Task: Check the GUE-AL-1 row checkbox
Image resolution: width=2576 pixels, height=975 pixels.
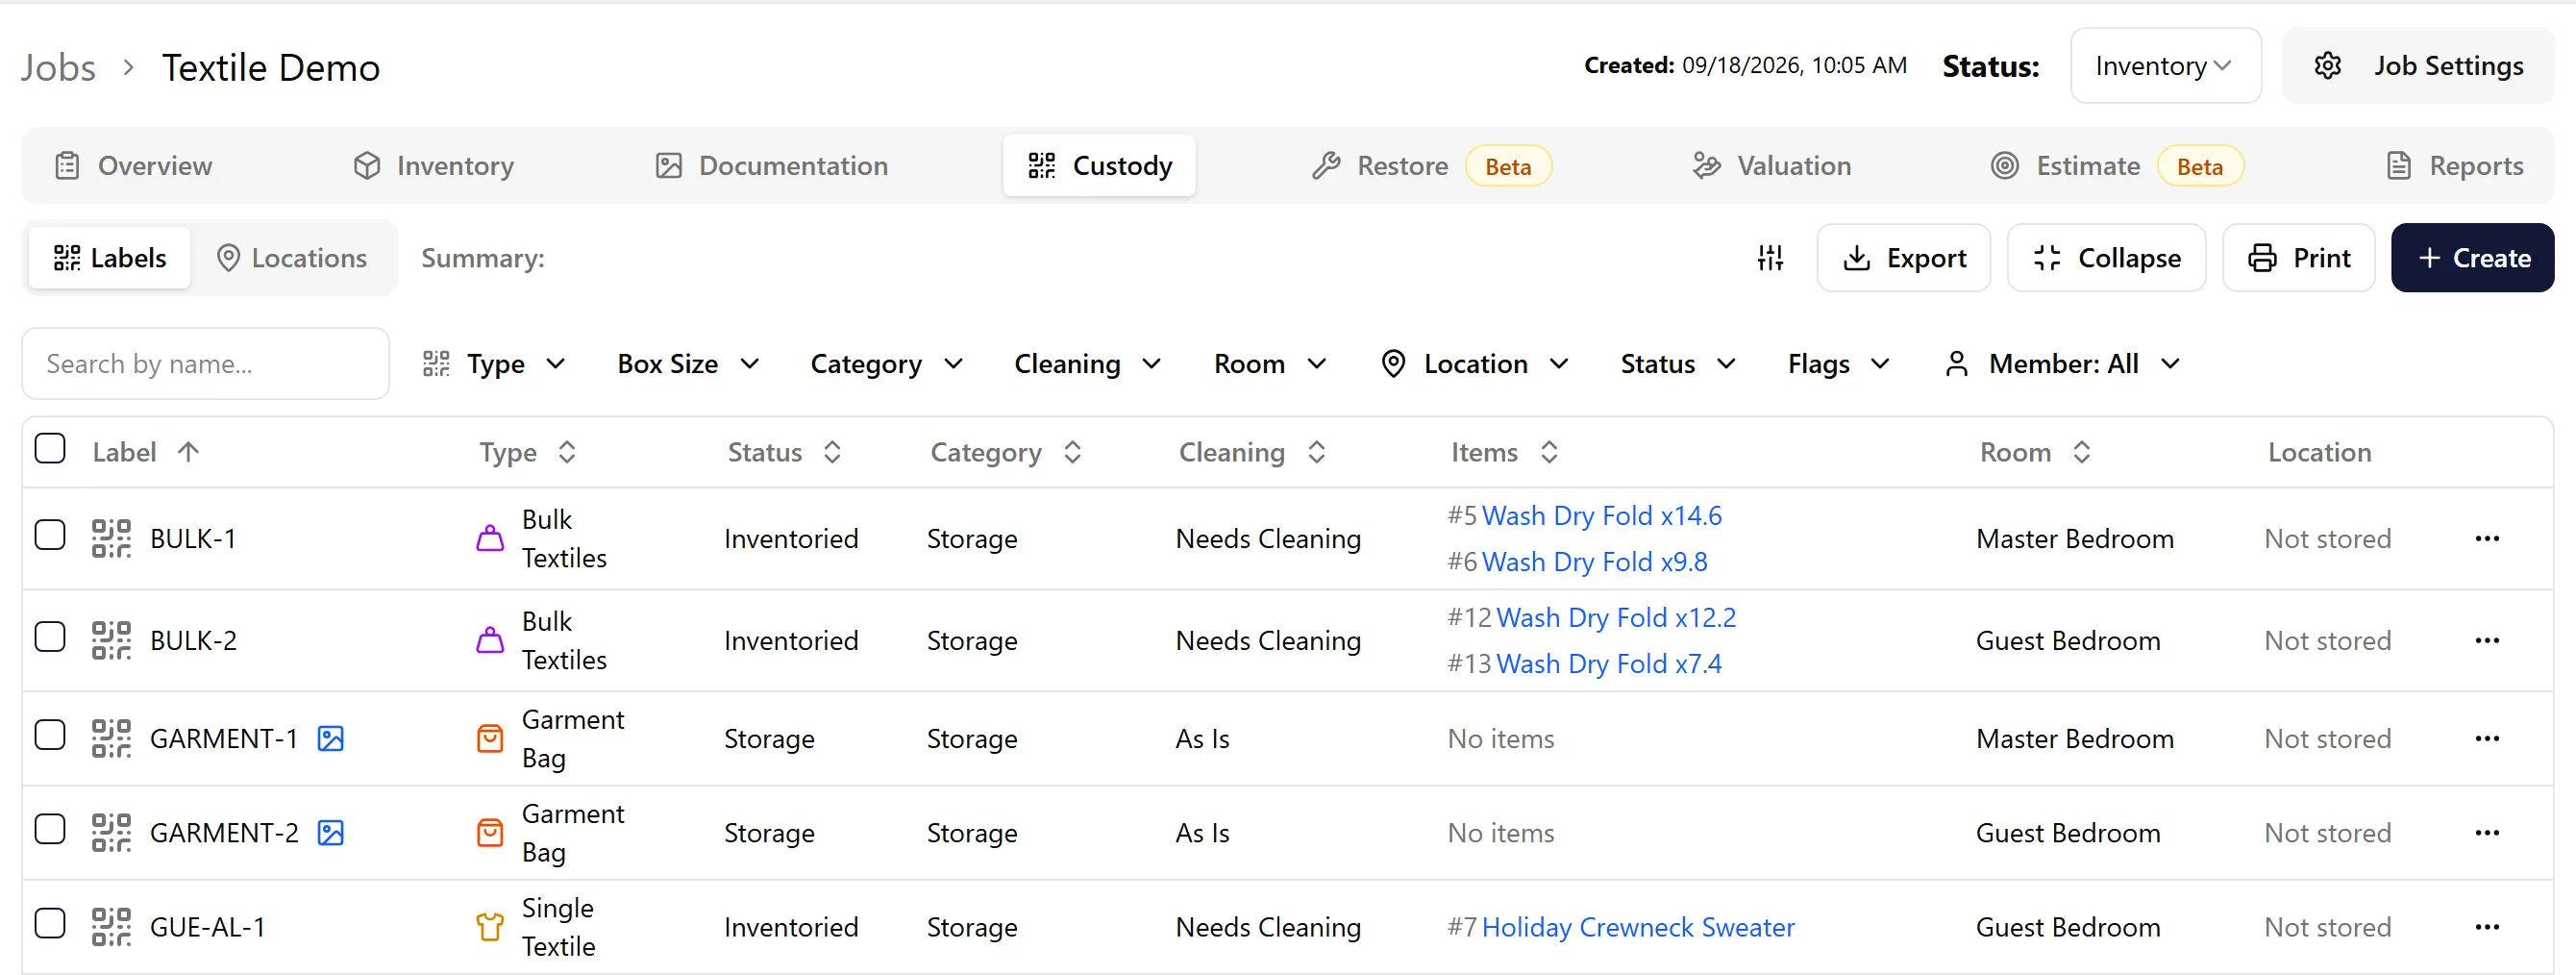Action: 50,923
